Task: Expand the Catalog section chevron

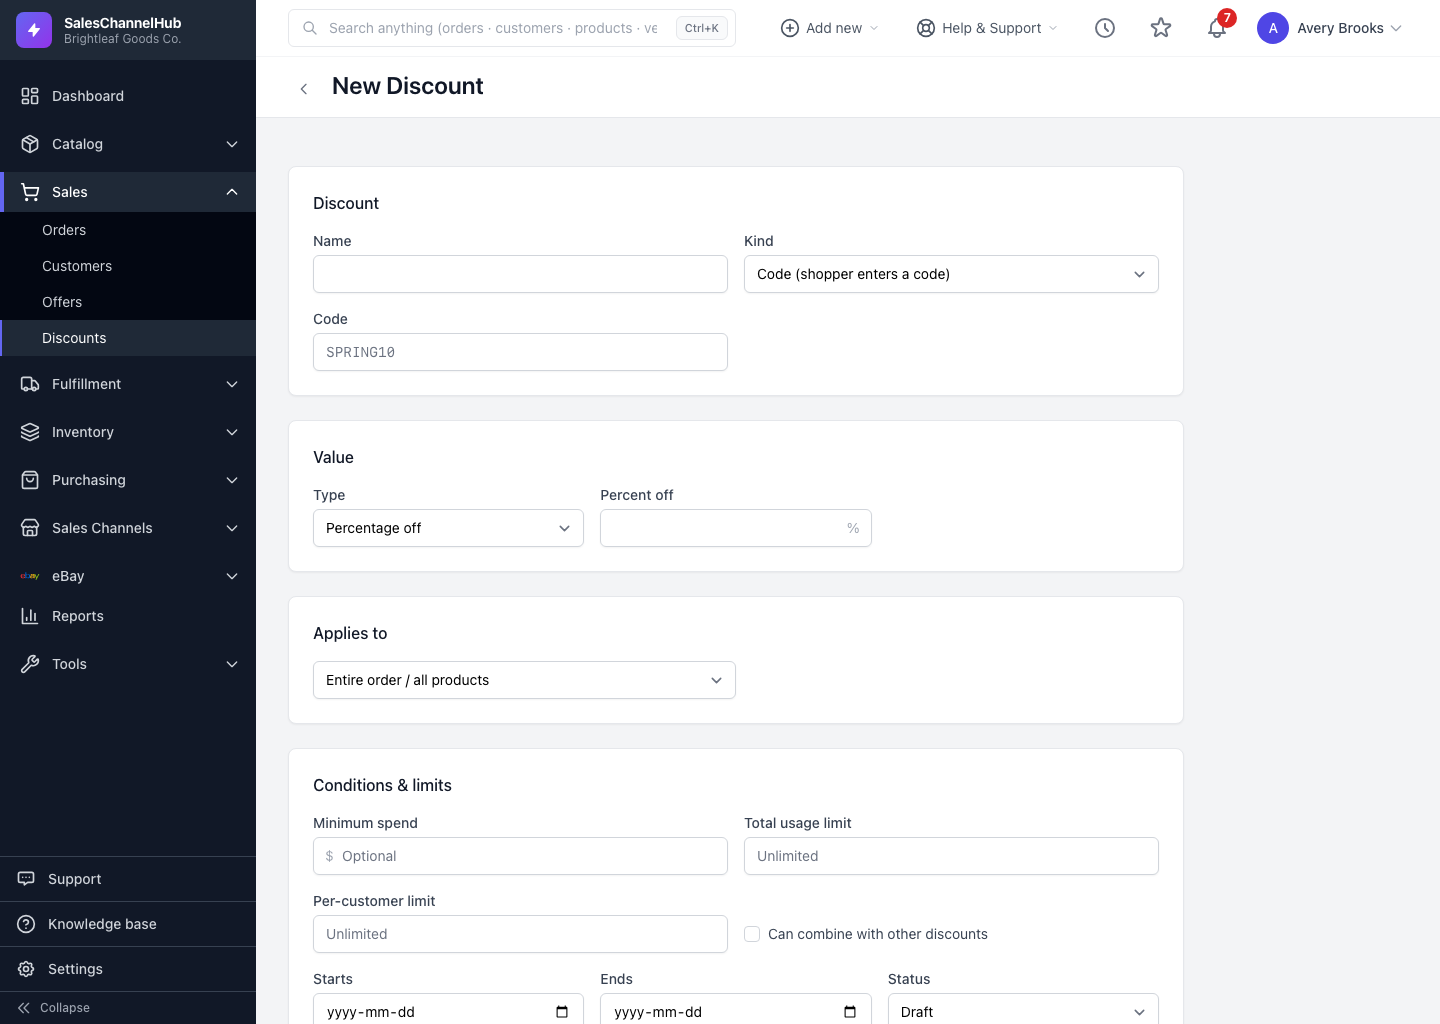Action: (x=232, y=144)
